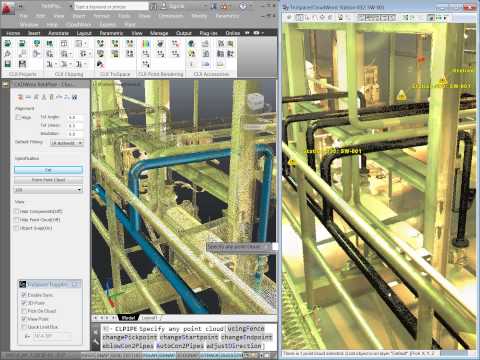Screen dimensions: 480x360
Task: Open the dropdown below From Point Cloud
Action: 48,189
